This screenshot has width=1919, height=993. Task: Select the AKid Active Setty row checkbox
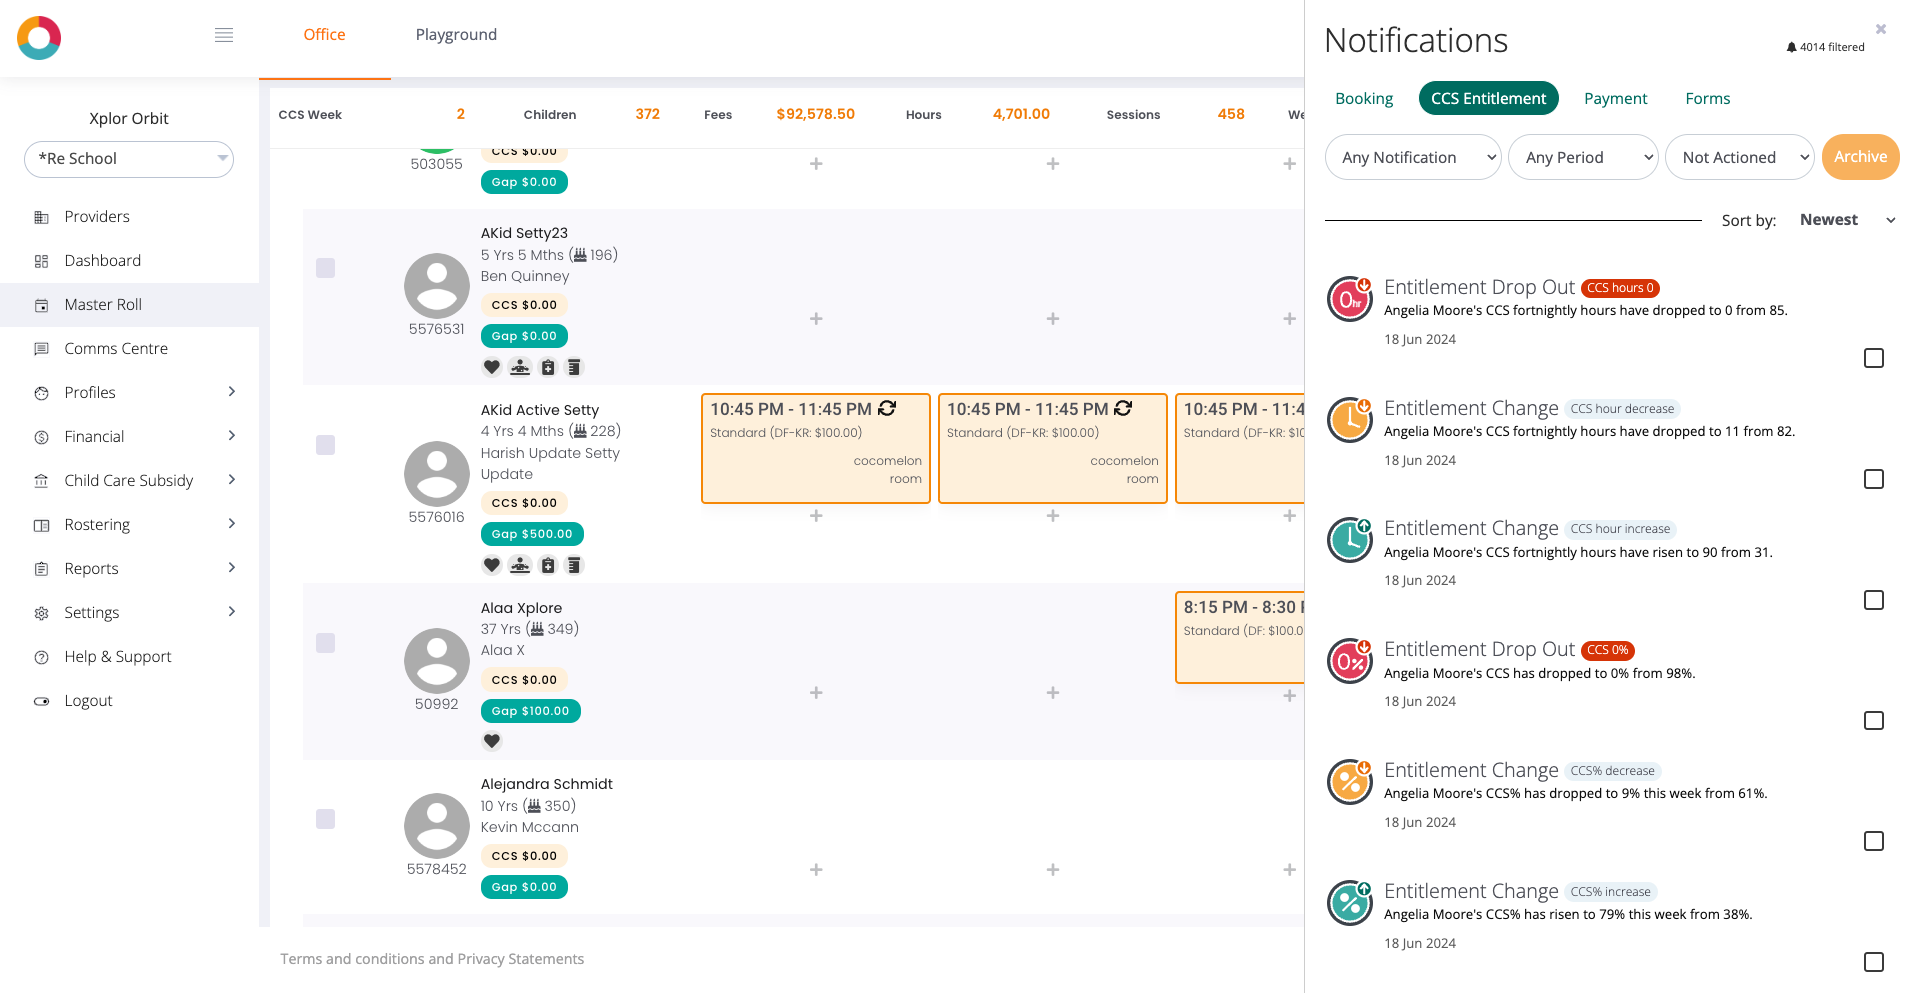click(325, 445)
